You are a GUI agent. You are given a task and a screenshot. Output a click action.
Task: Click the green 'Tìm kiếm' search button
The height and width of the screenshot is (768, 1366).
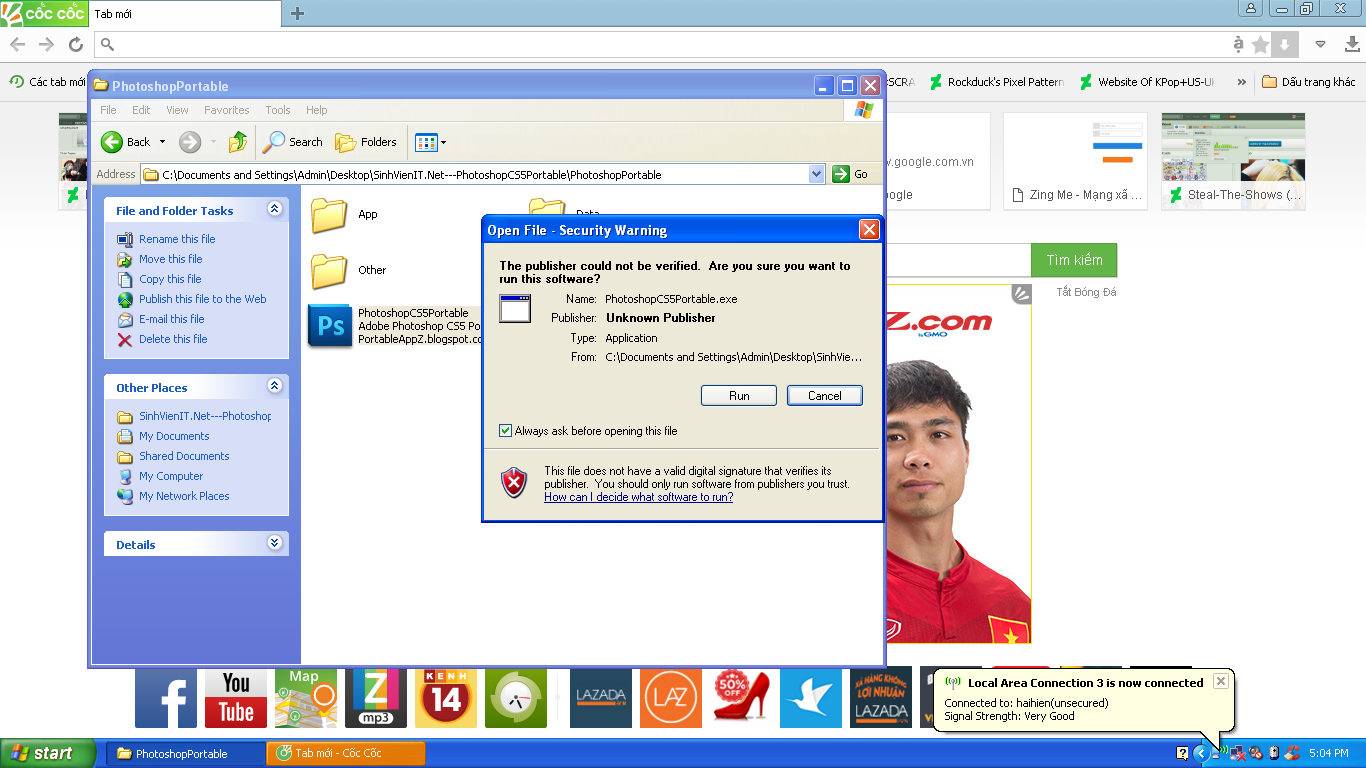click(x=1074, y=260)
